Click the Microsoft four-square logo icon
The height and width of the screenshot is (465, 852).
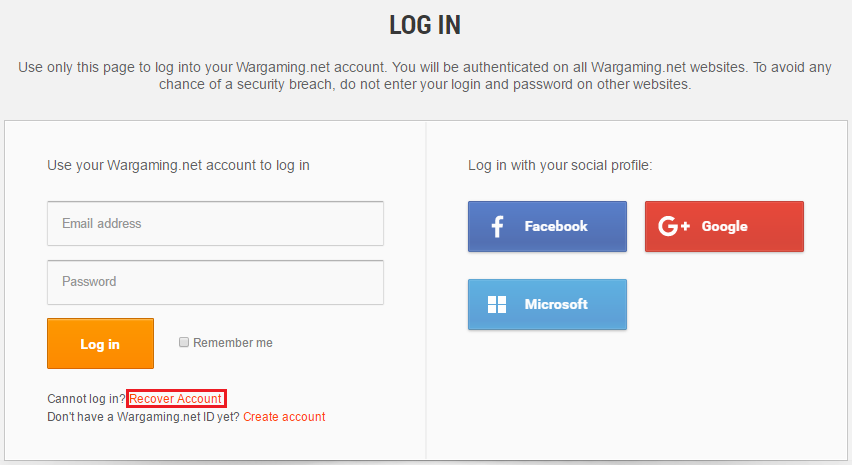click(497, 304)
